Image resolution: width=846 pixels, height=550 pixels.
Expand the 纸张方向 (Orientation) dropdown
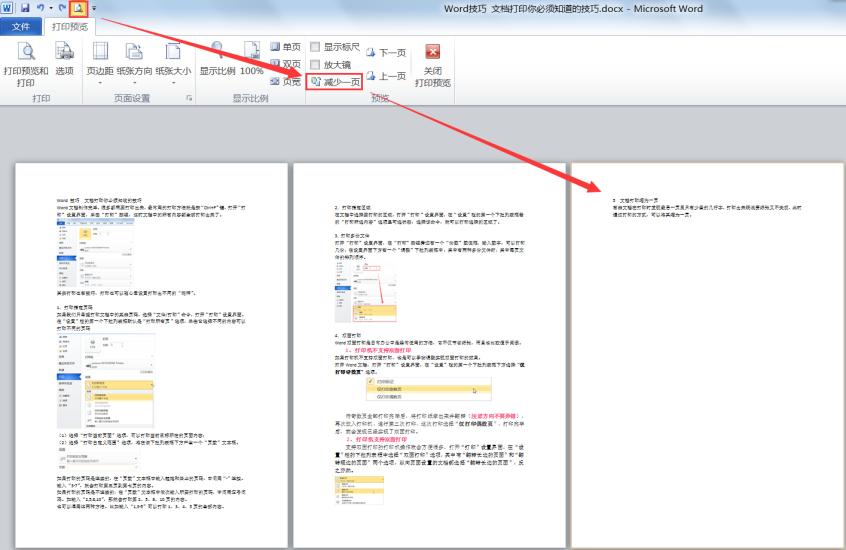136,62
